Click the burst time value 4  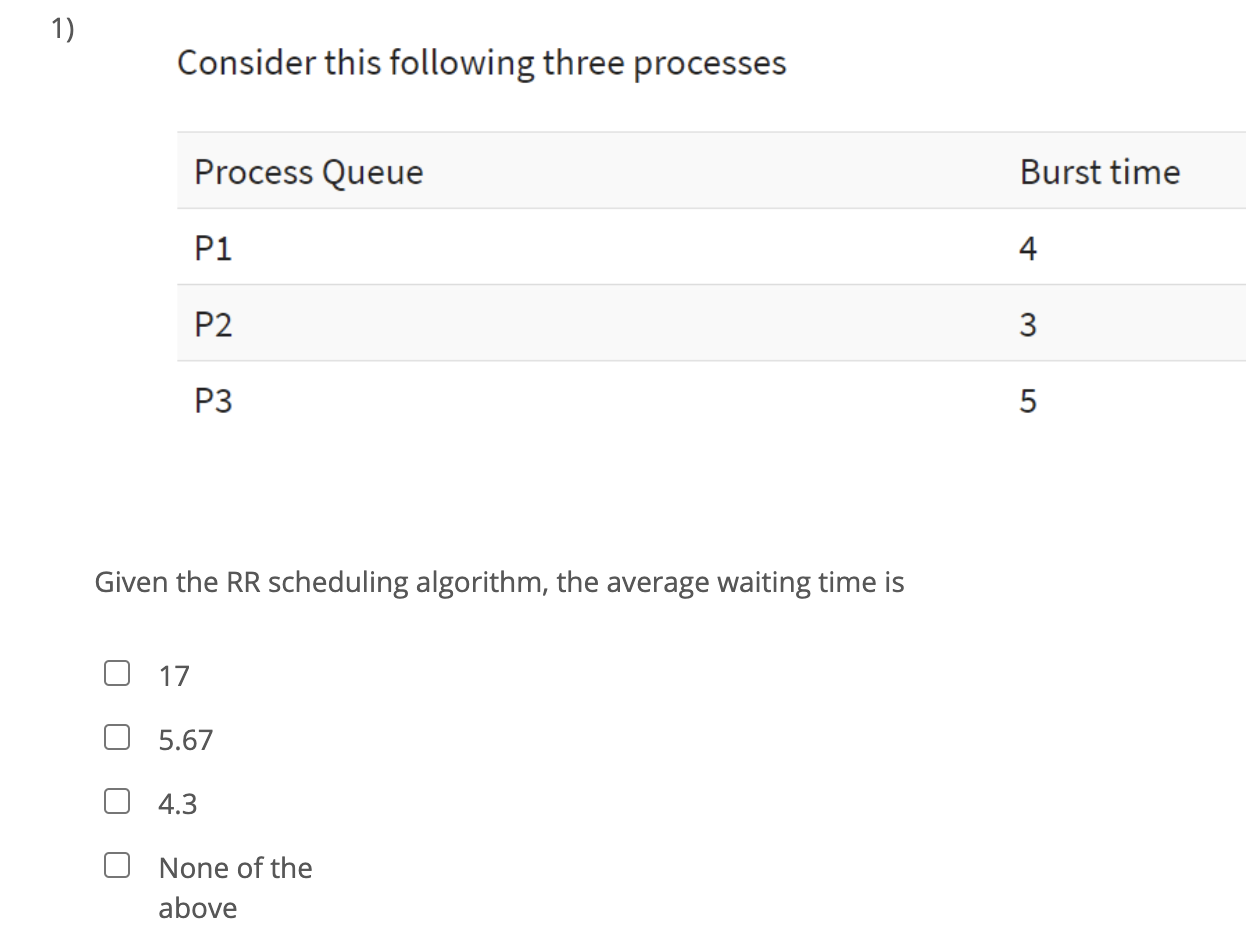click(x=1028, y=248)
